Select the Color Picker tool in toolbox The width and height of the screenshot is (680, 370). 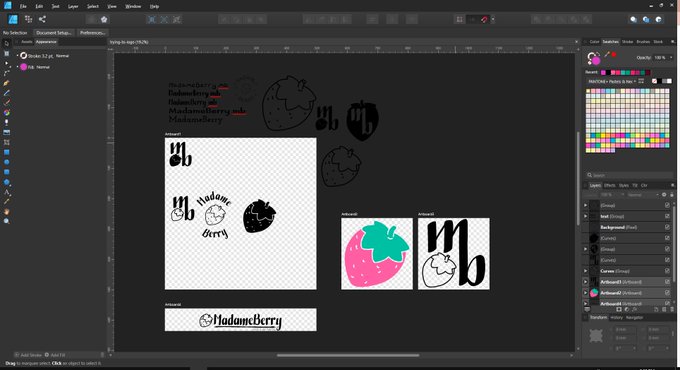(x=7, y=202)
